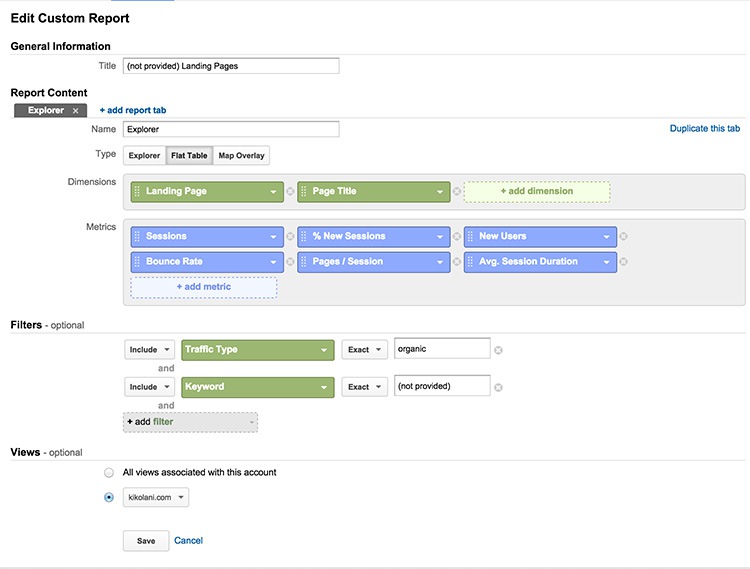
Task: Click the add report tab link
Action: 133,110
